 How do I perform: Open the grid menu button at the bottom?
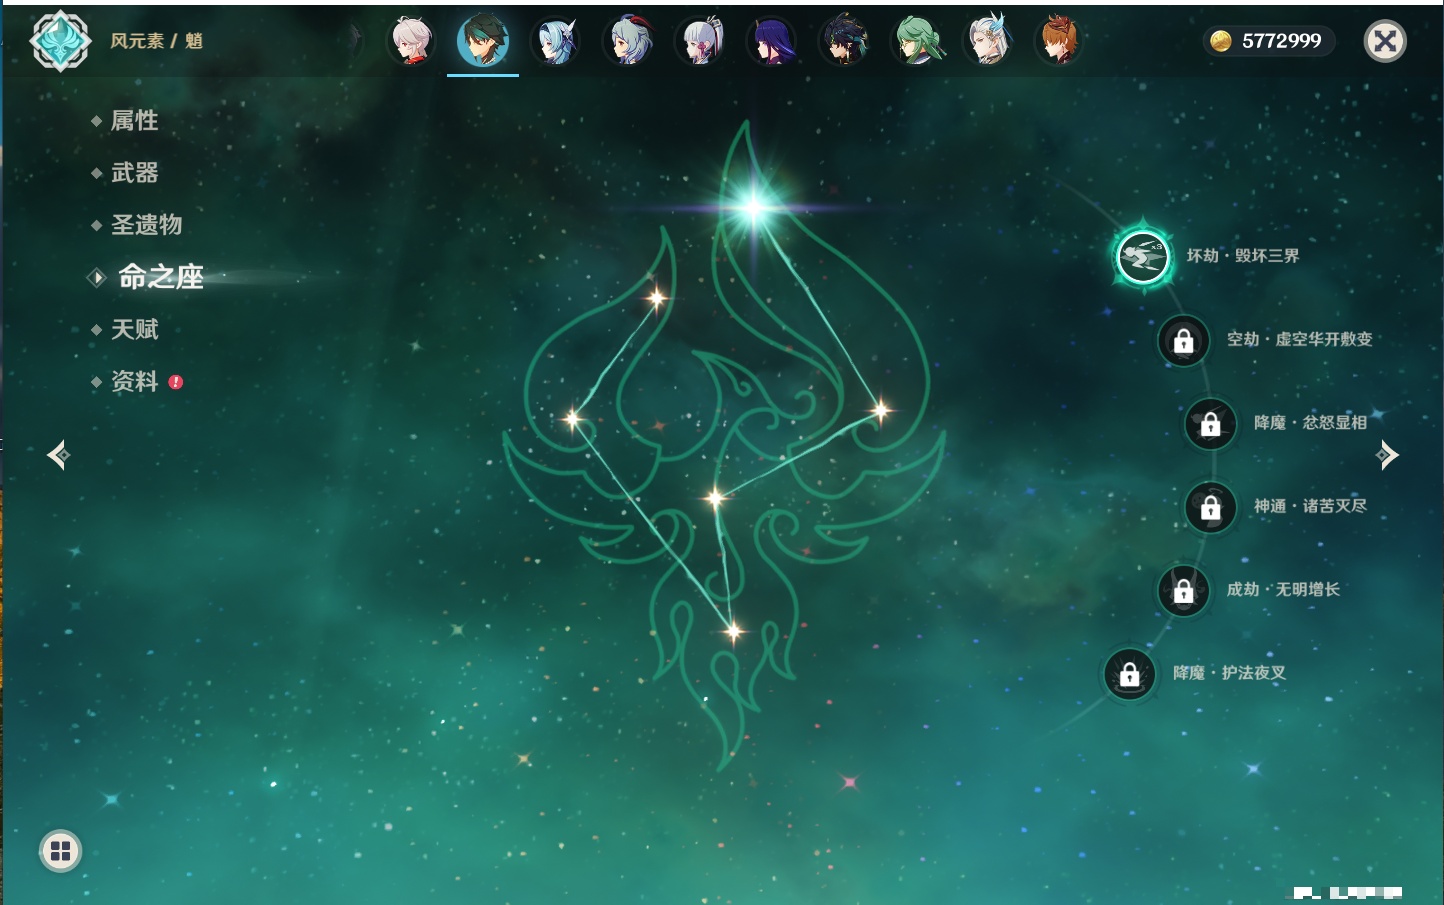click(x=60, y=851)
